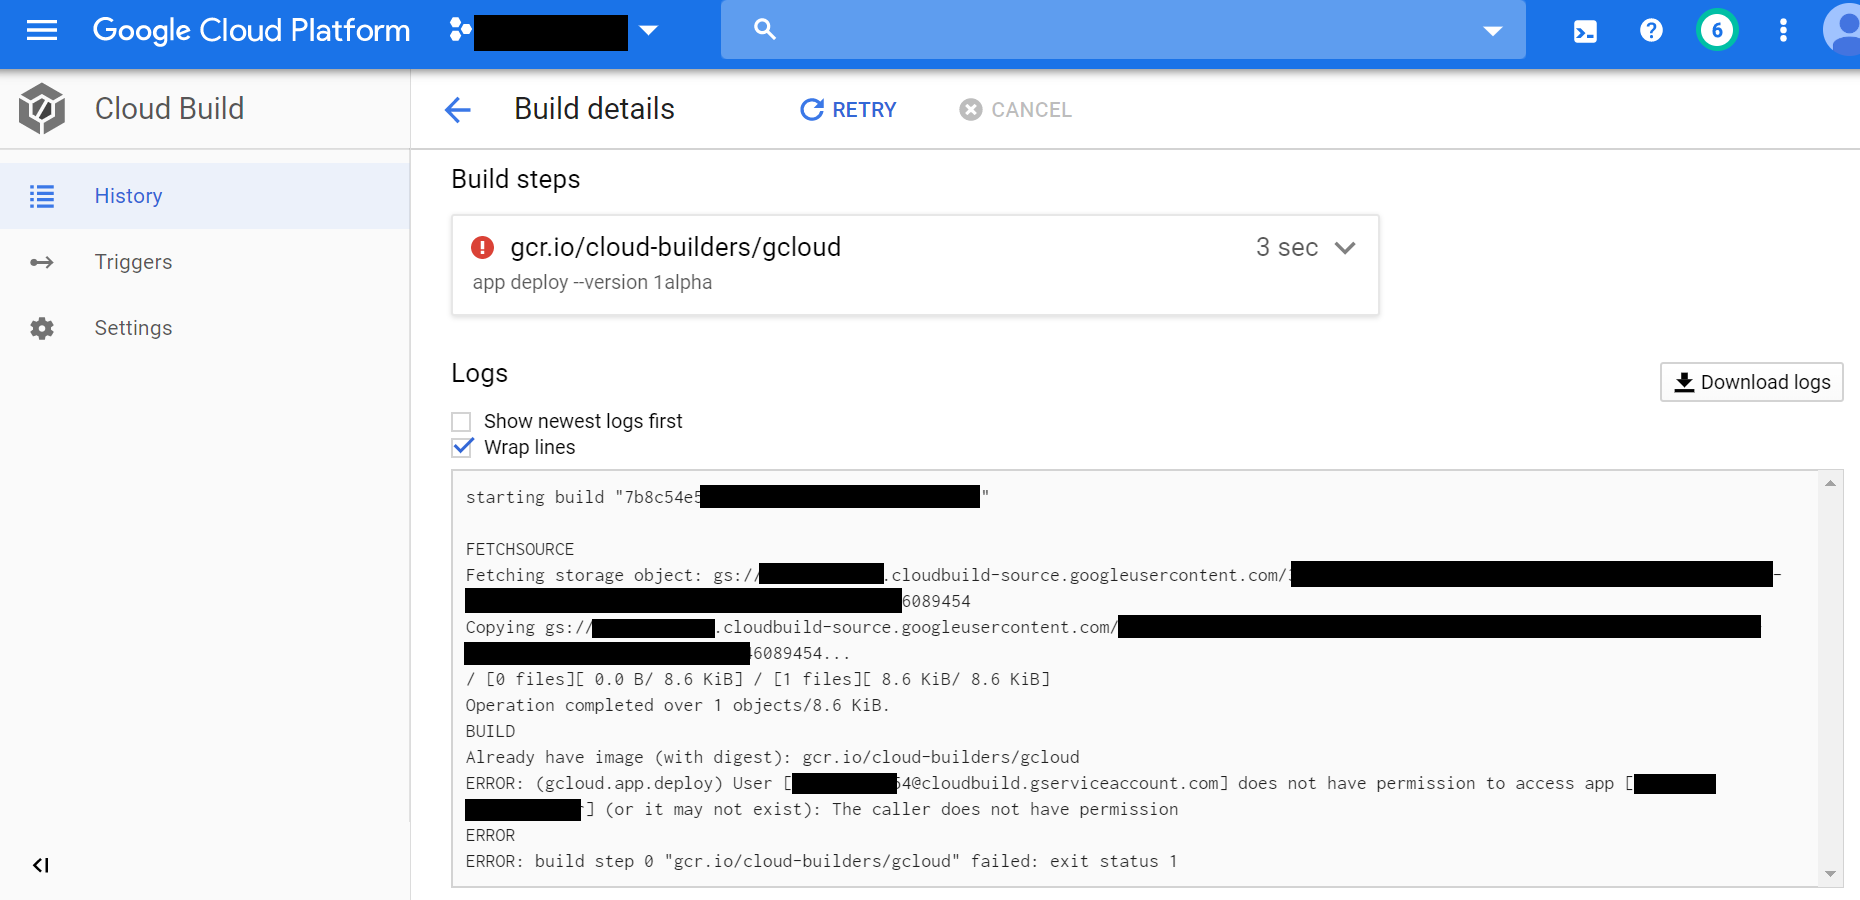1860x900 pixels.
Task: Click the Cloud Build product icon
Action: [42, 109]
